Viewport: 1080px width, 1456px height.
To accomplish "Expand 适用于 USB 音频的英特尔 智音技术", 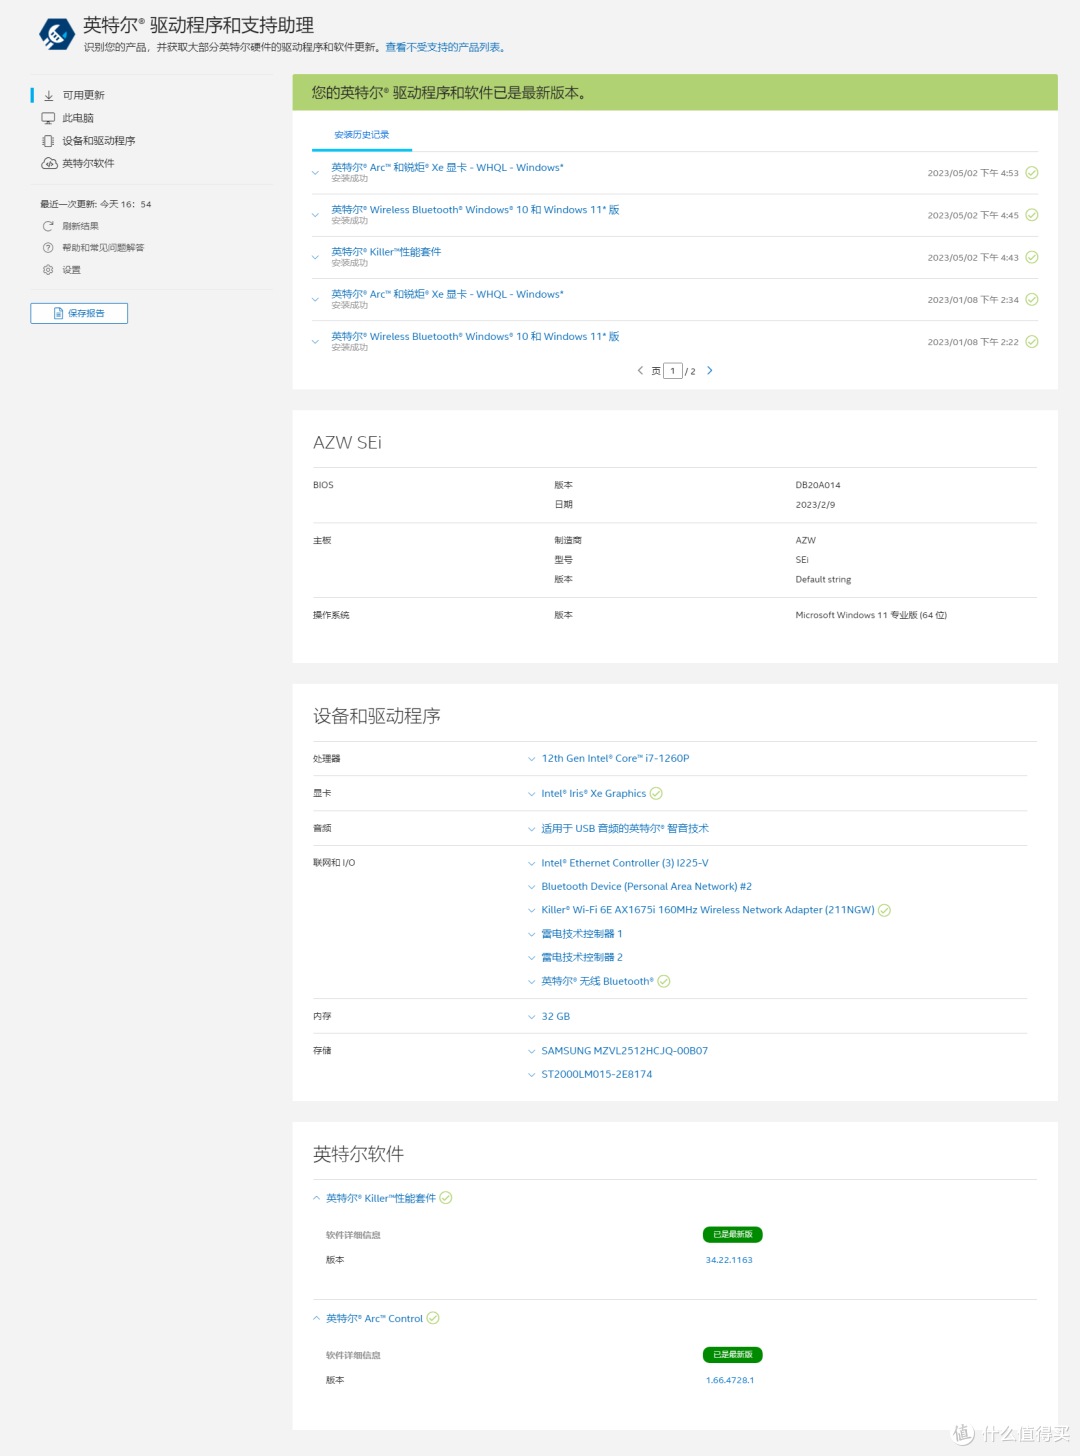I will click(532, 829).
